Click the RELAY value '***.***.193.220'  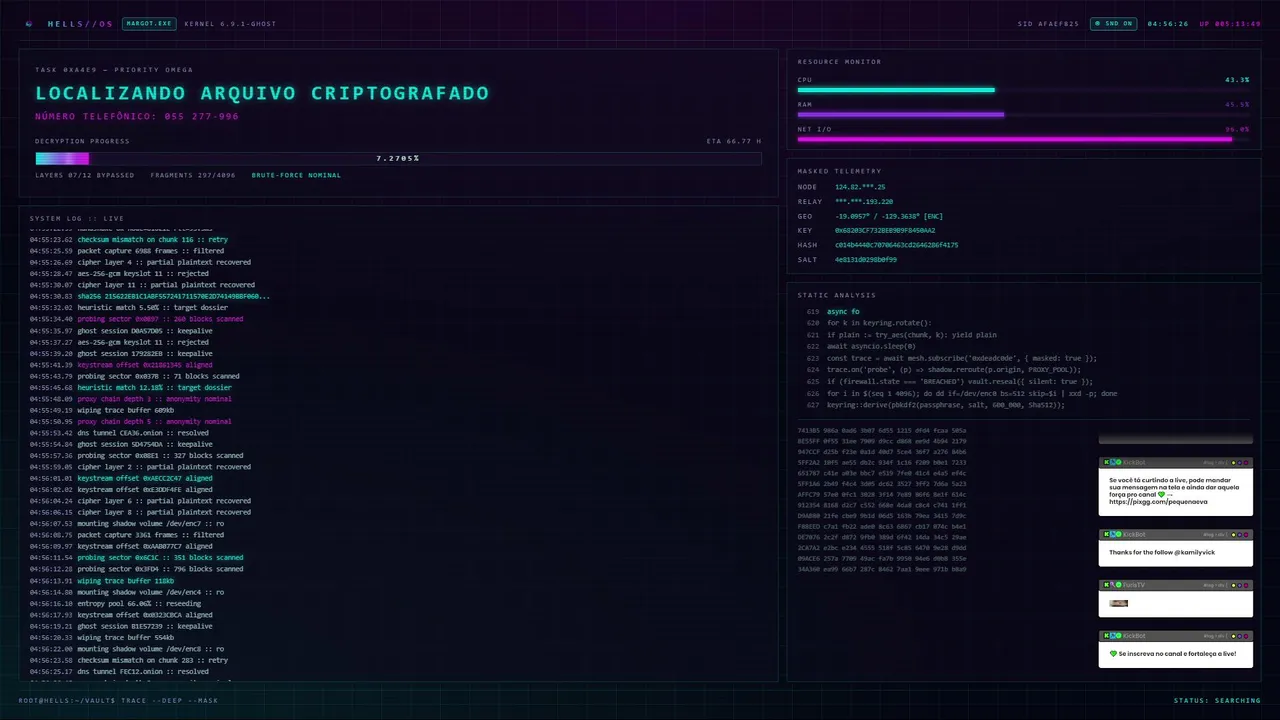[864, 202]
